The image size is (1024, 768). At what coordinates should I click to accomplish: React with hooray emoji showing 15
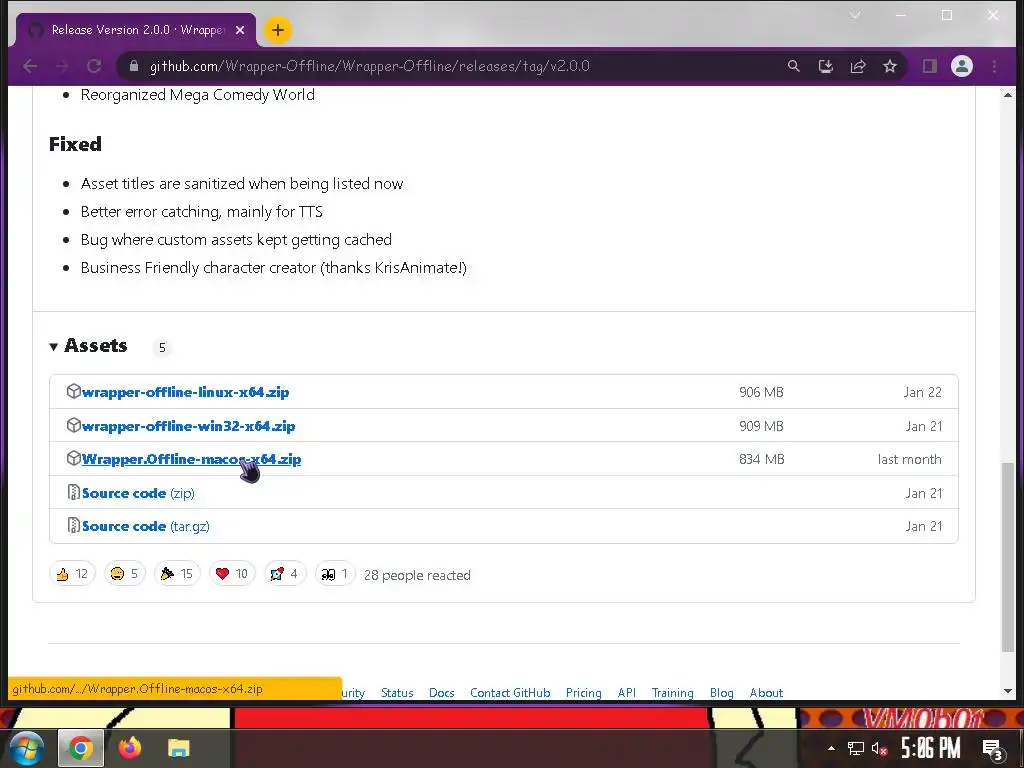(177, 573)
